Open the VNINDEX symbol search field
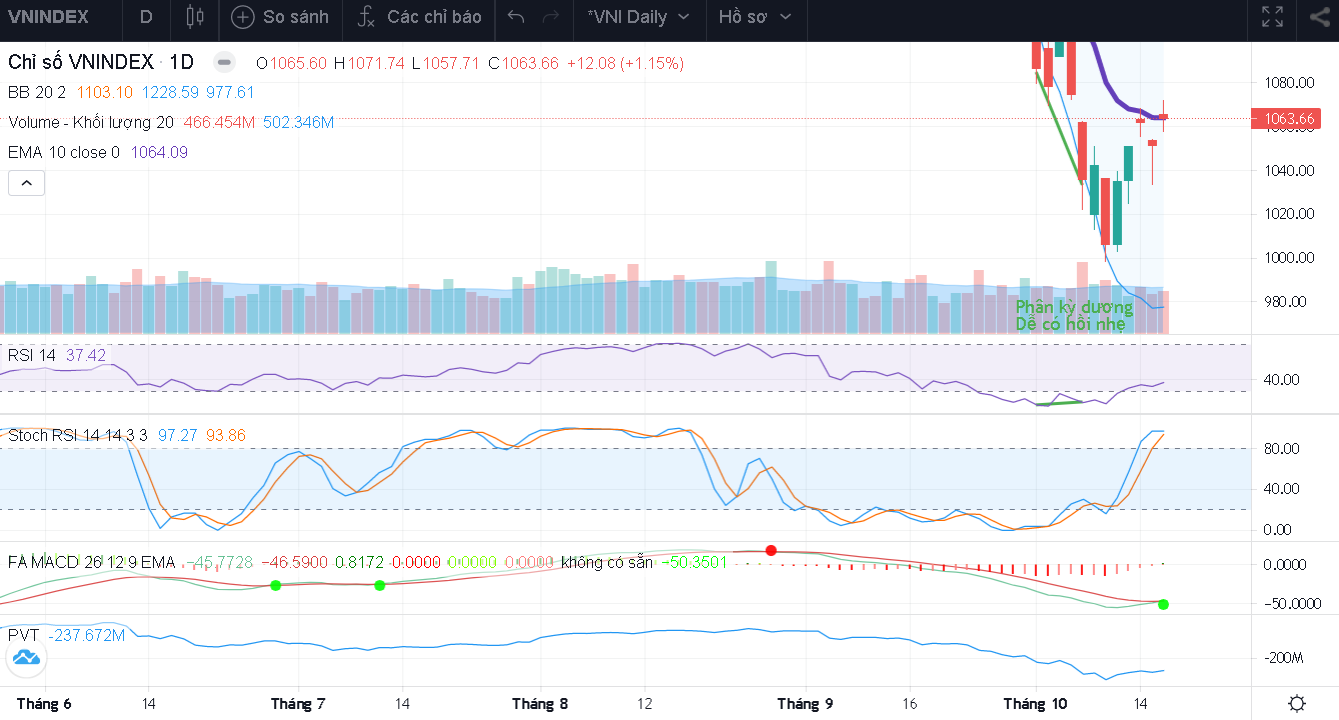Viewport: 1339px width, 720px height. (x=48, y=17)
